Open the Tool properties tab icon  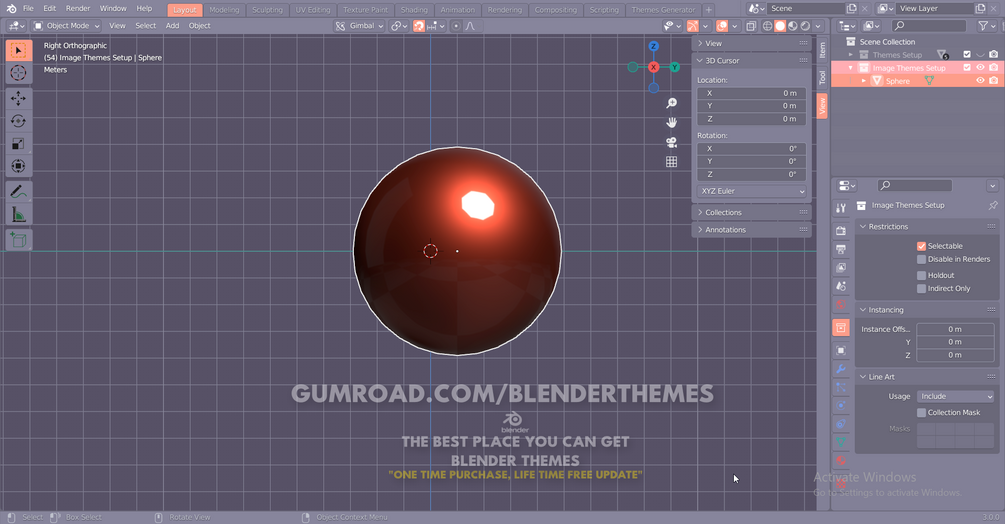tap(841, 208)
